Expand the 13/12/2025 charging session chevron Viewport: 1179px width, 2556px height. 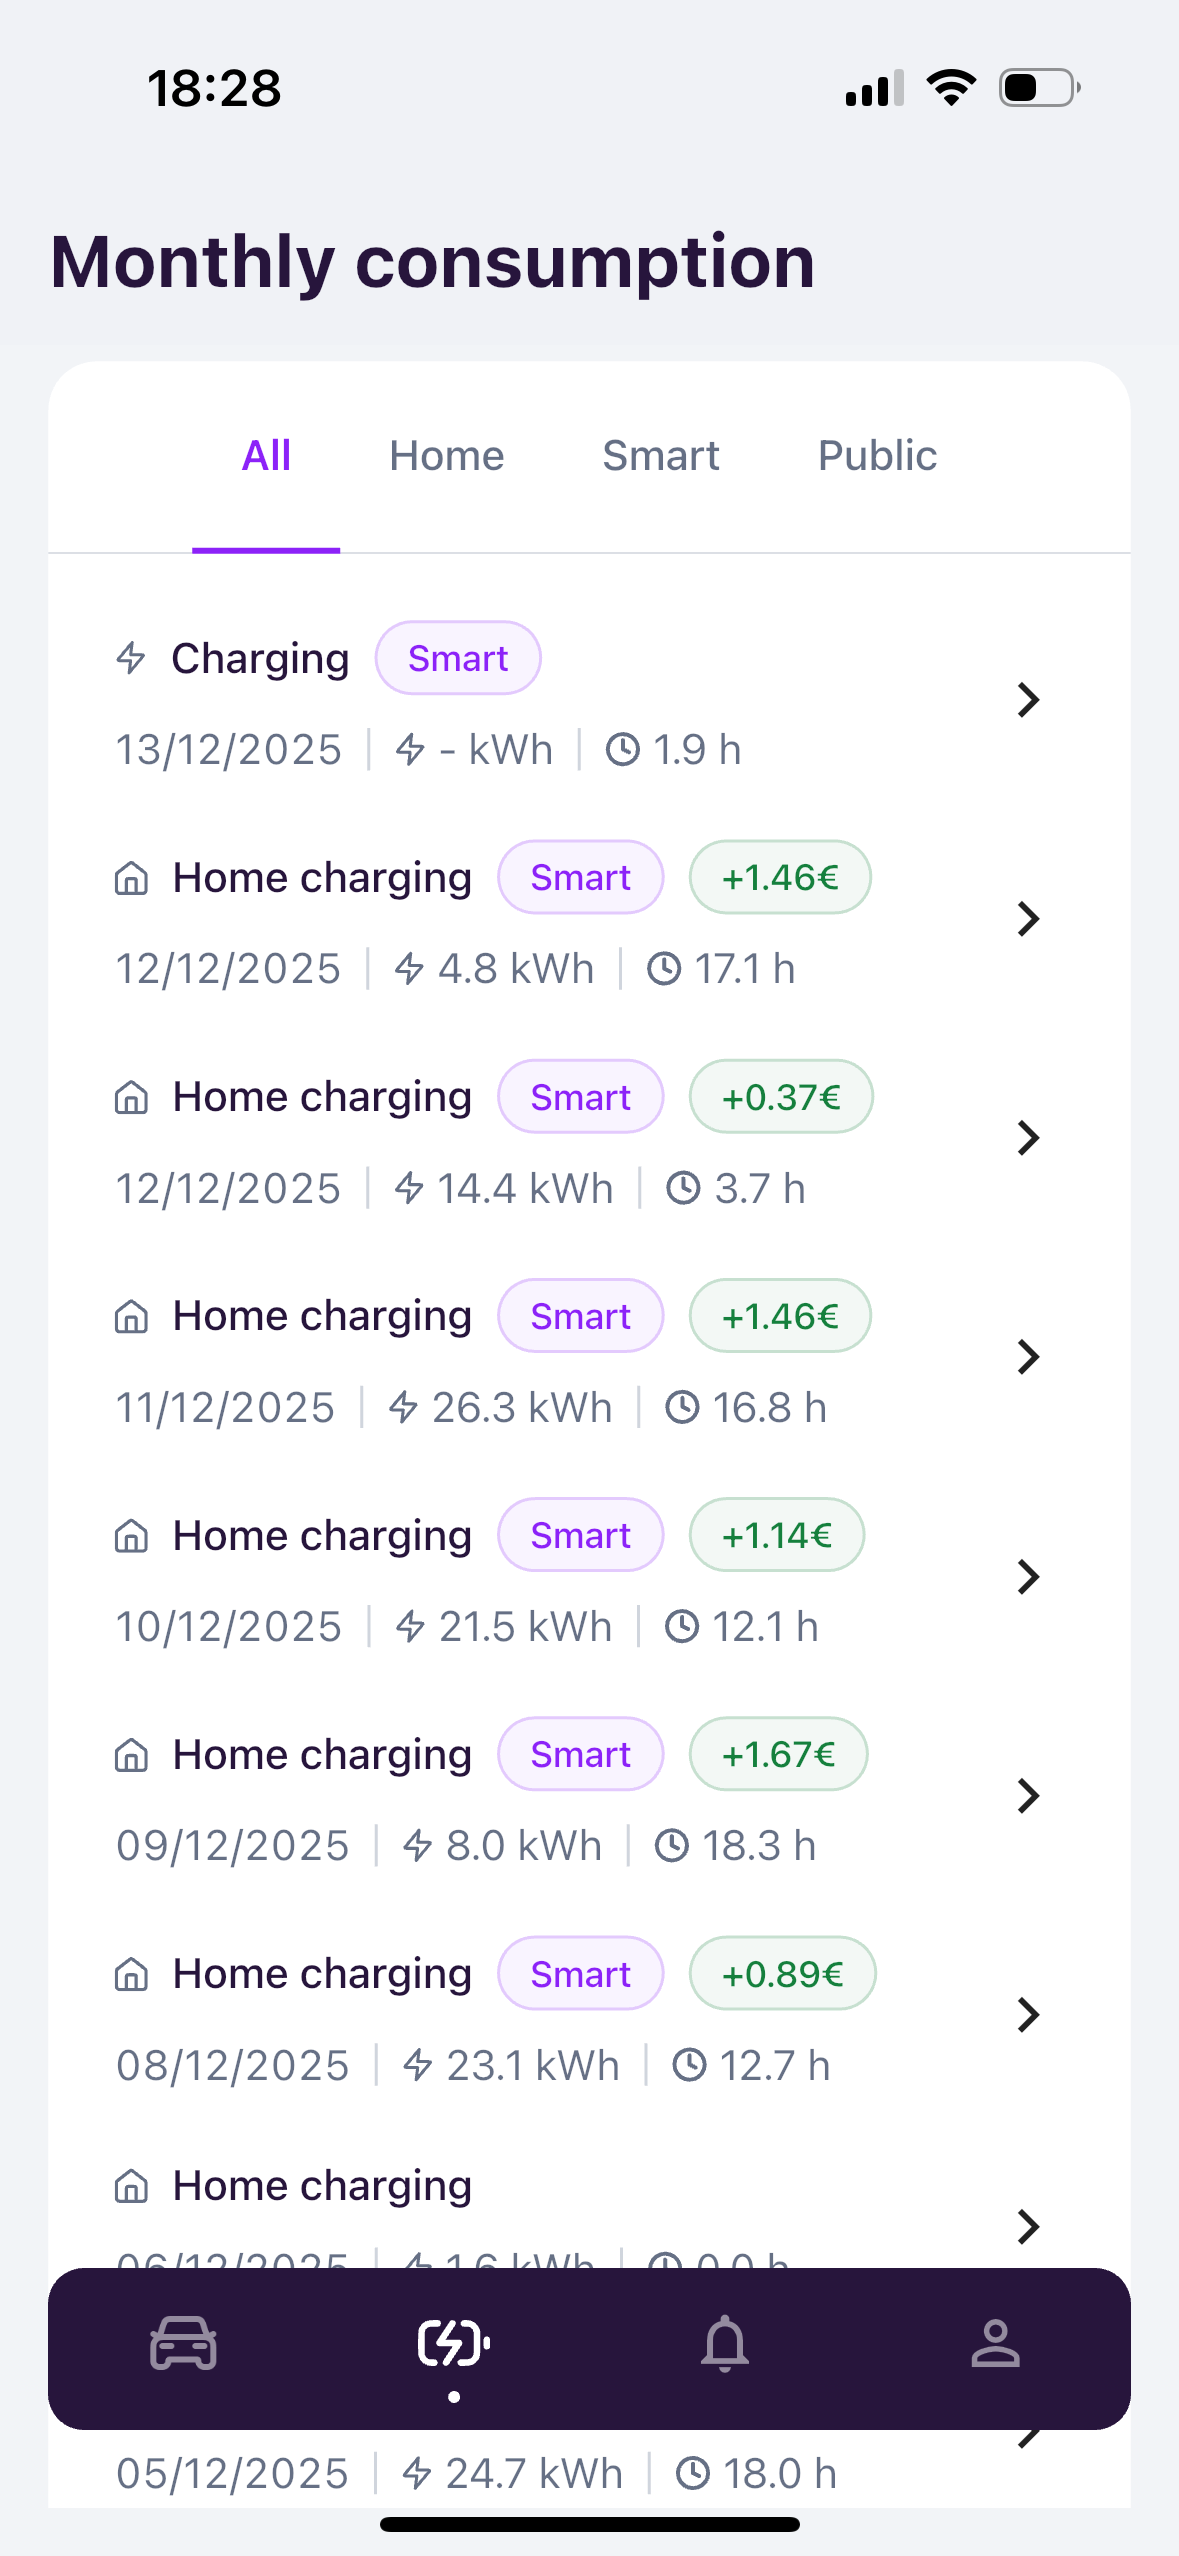tap(1028, 700)
